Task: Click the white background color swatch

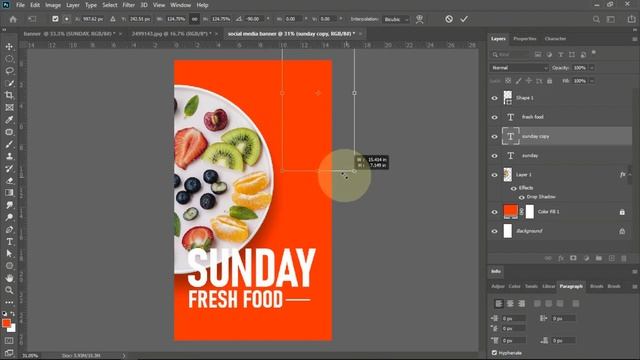Action: click(x=13, y=329)
